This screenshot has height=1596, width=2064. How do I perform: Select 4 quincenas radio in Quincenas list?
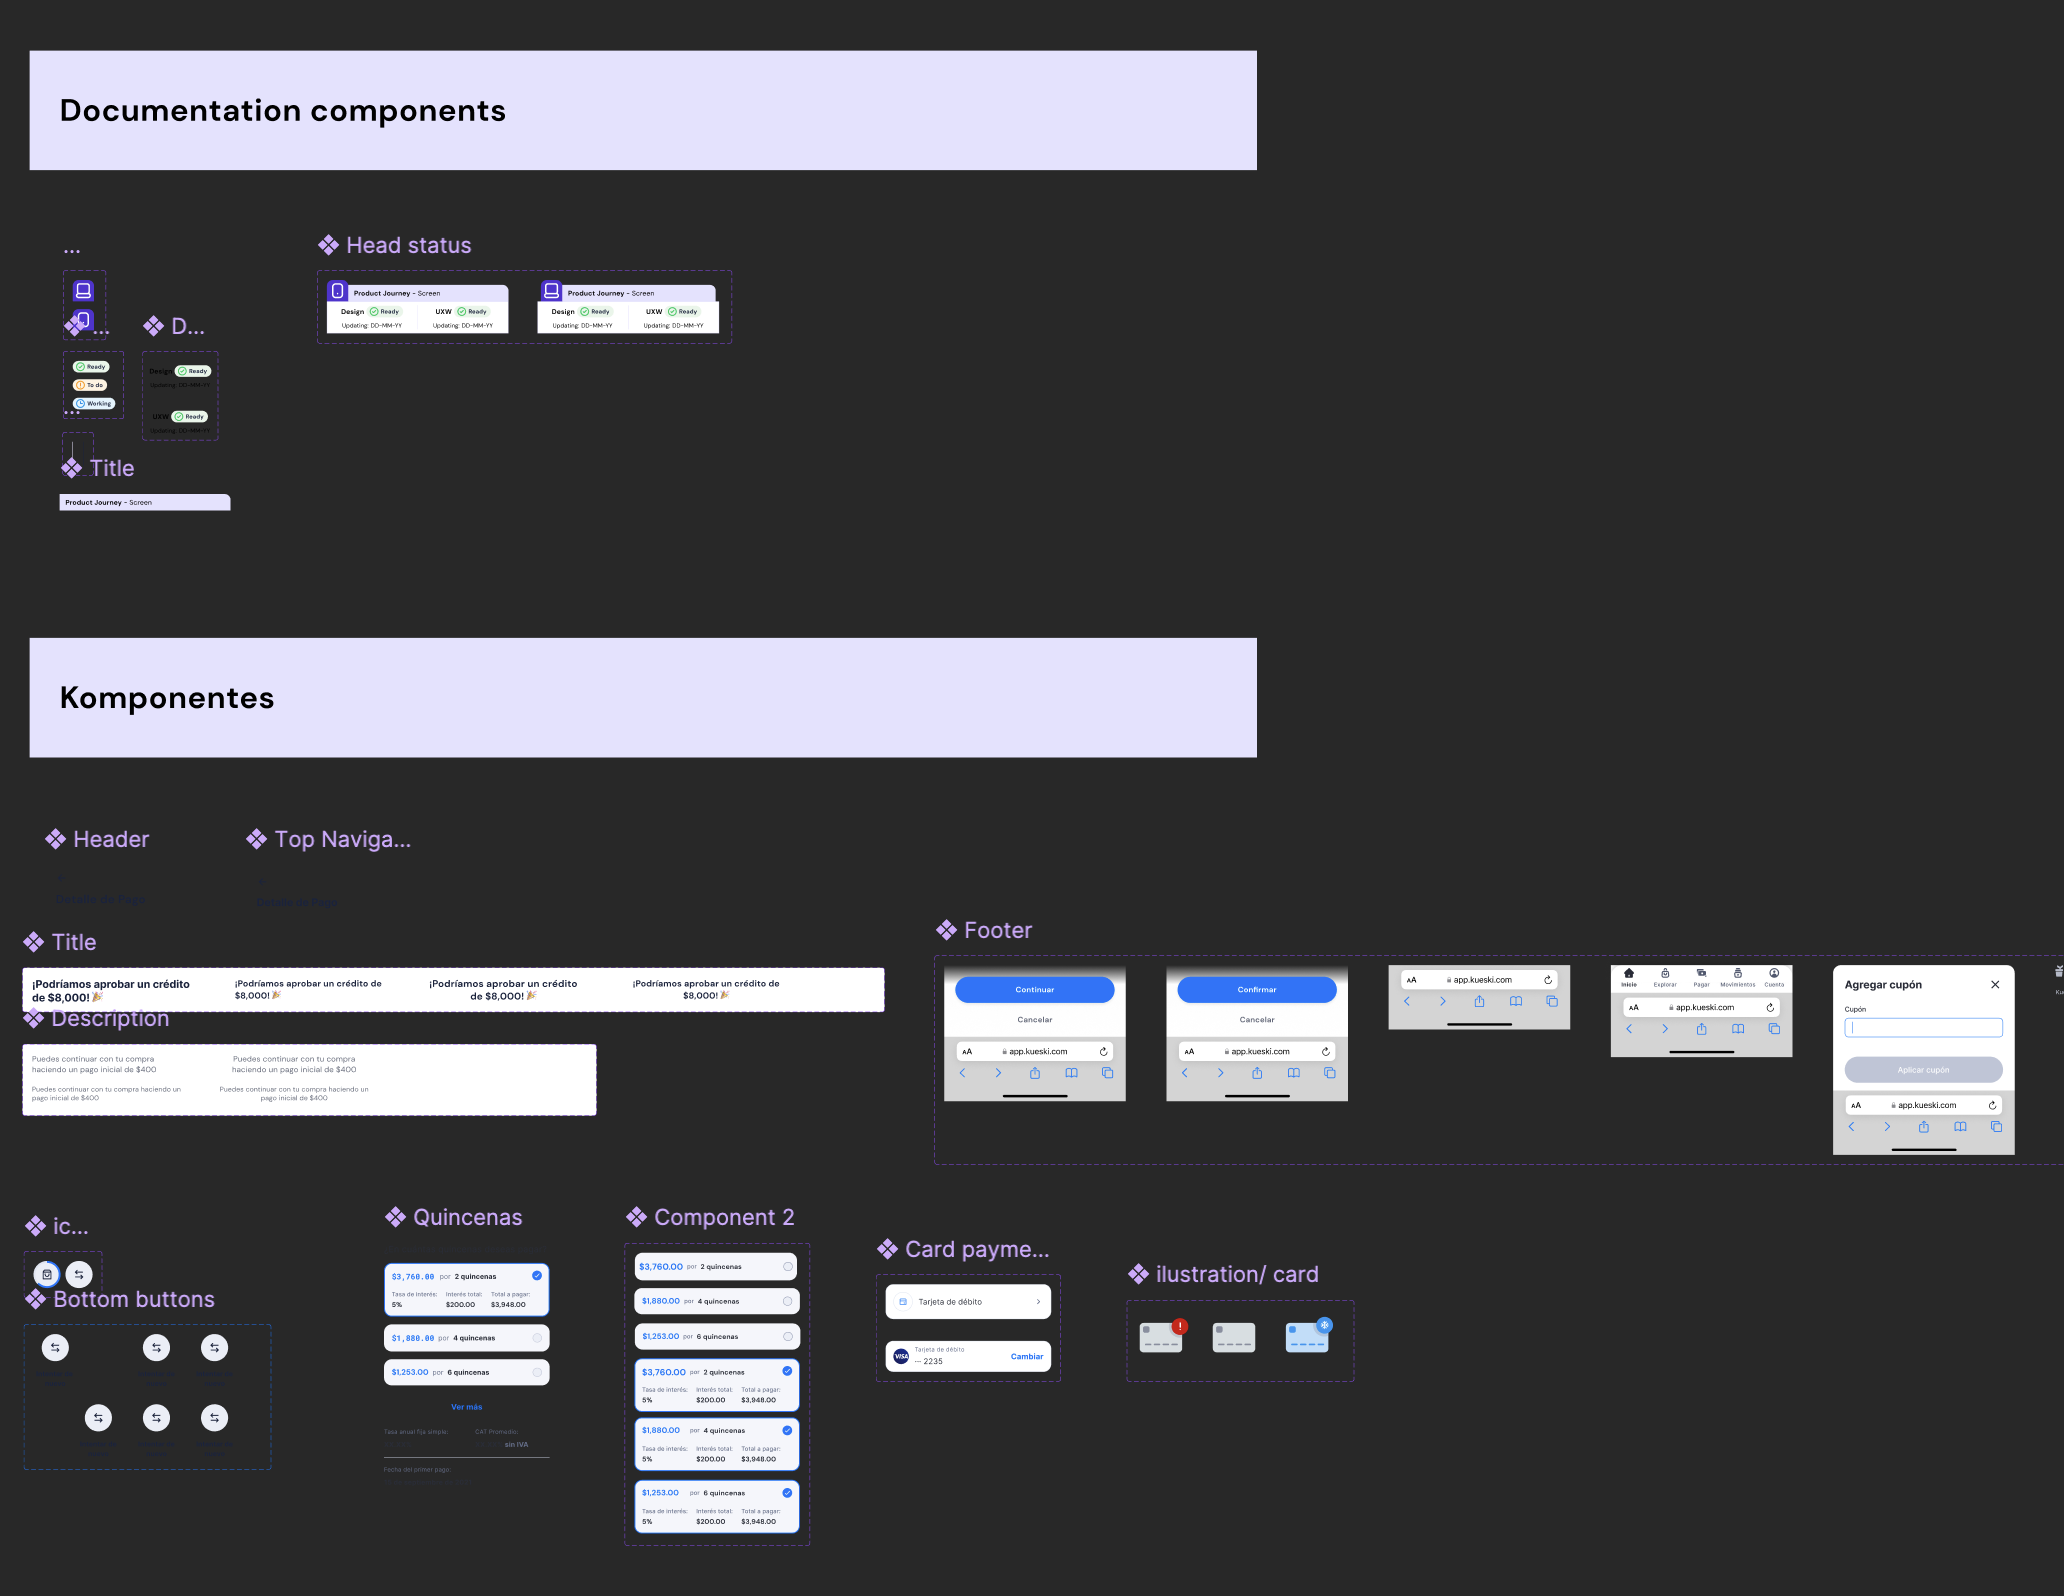(537, 1338)
